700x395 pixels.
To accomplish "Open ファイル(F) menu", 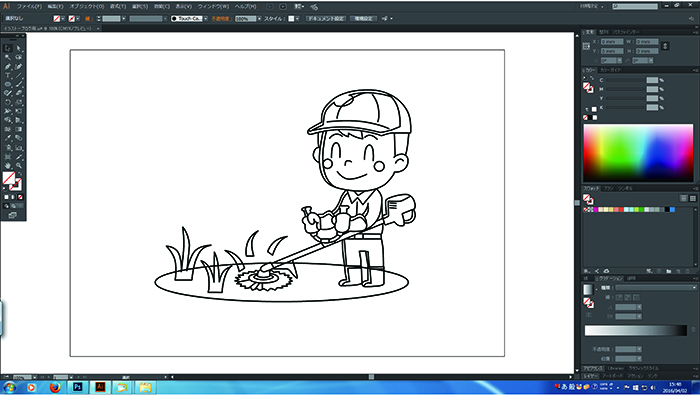I will pos(29,7).
